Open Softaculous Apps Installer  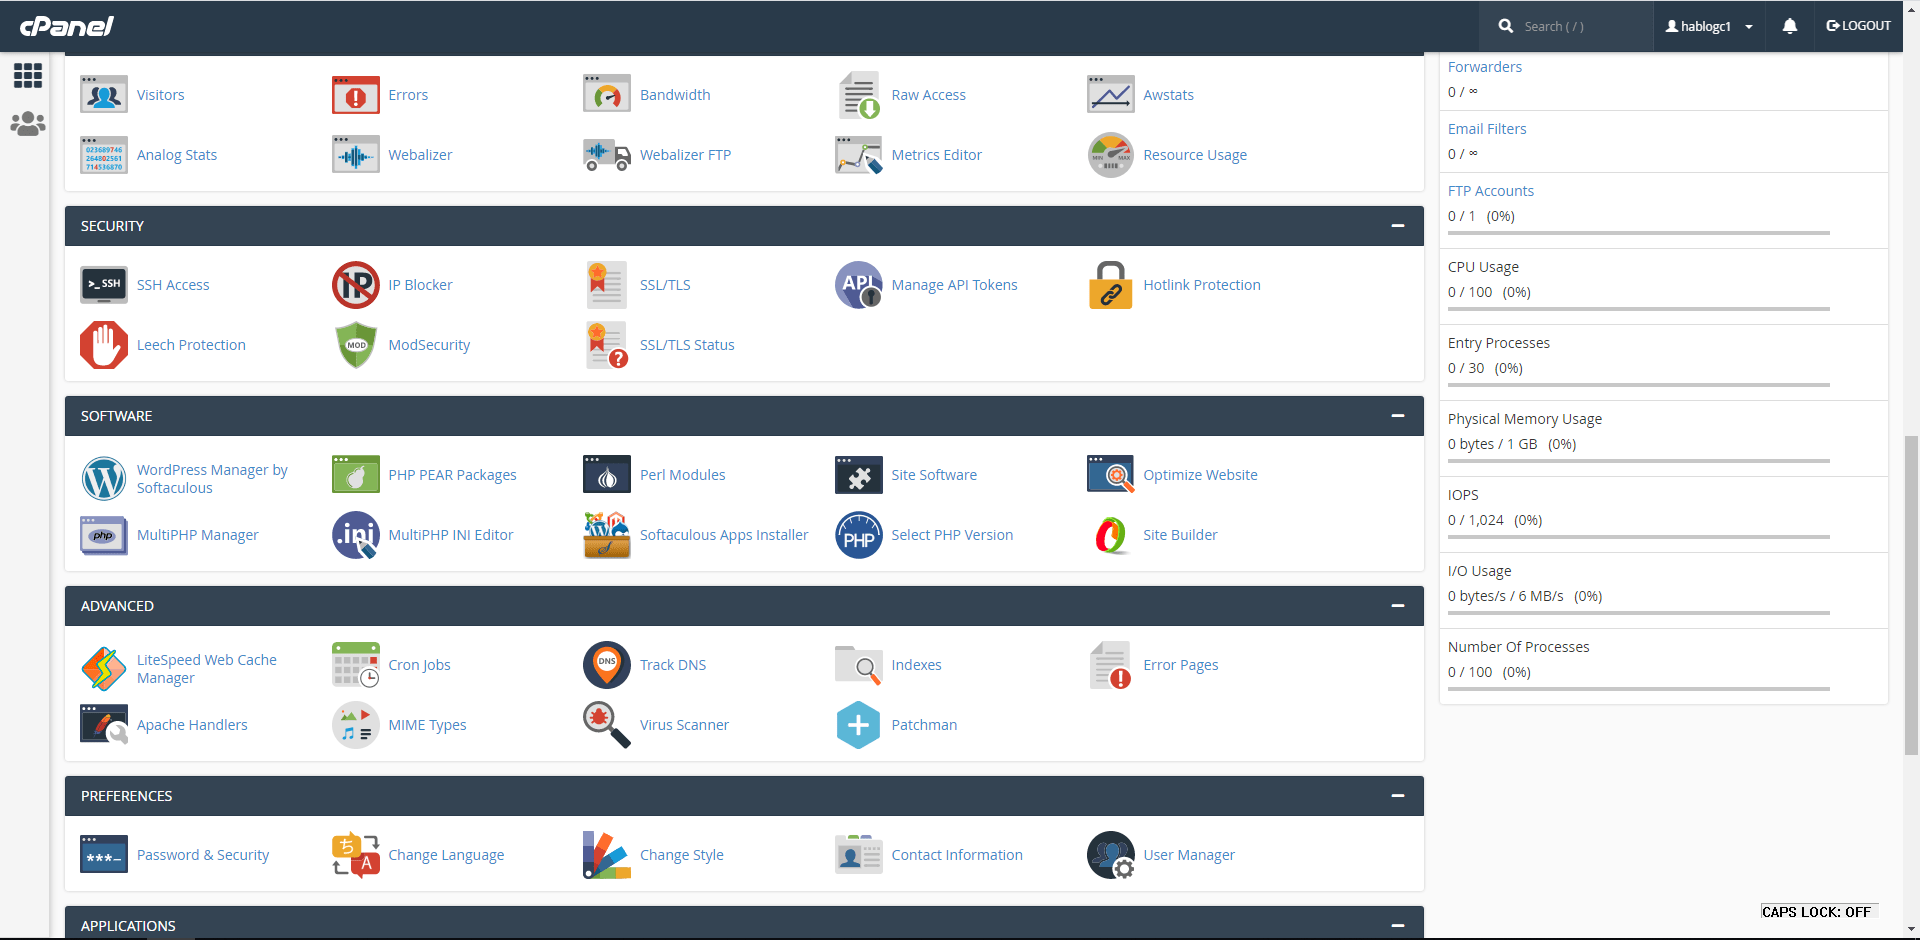pyautogui.click(x=724, y=534)
